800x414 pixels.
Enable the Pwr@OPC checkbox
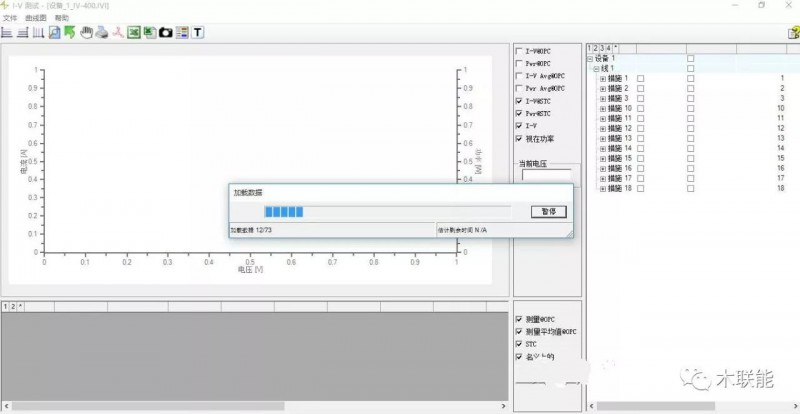pos(519,64)
